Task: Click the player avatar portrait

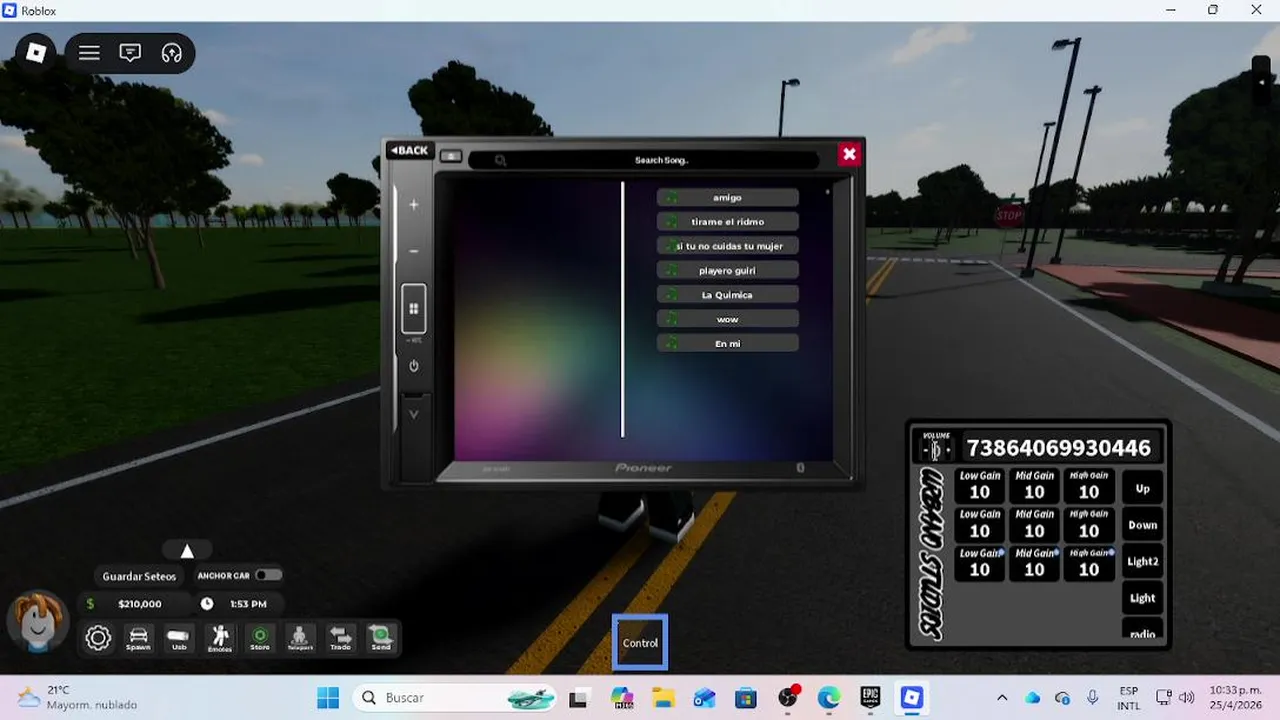Action: pos(38,622)
